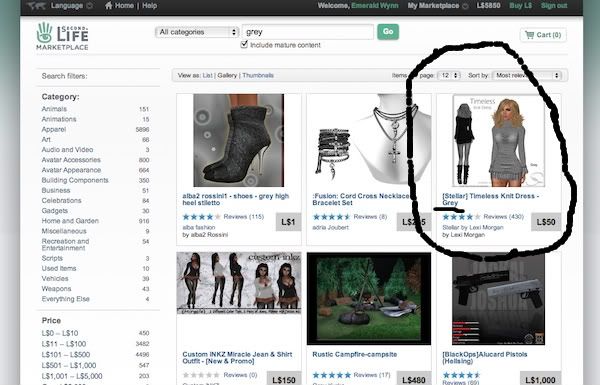Click the Home house icon
Image resolution: width=600 pixels, height=385 pixels.
(109, 5)
